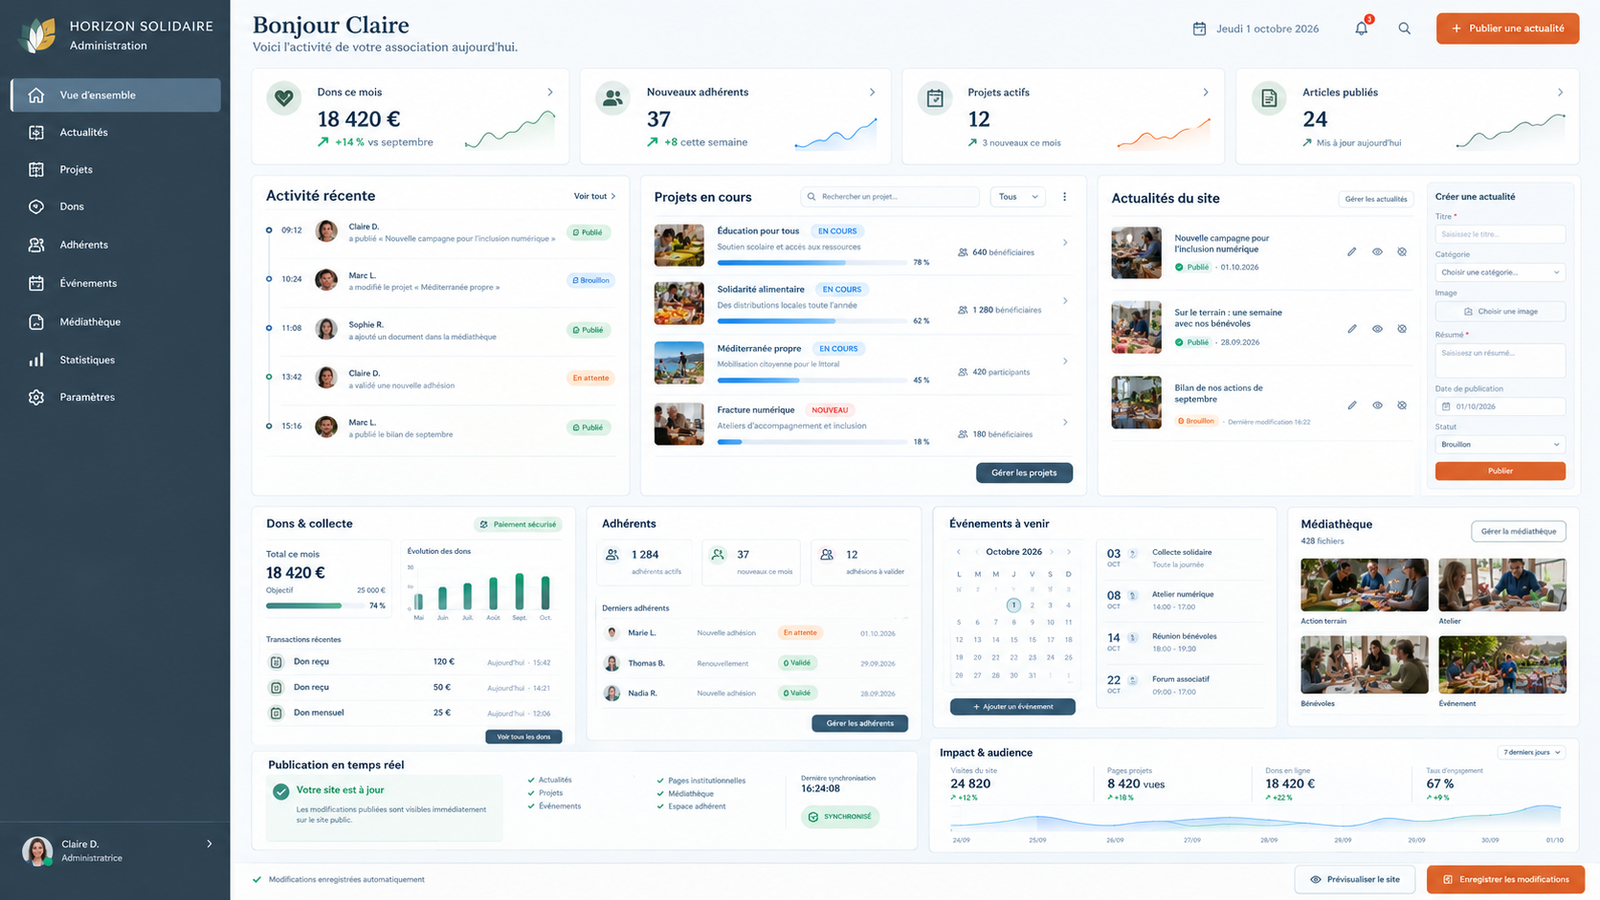The image size is (1600, 900).
Task: Expand the Projets actifs card arrow
Action: (x=1205, y=92)
